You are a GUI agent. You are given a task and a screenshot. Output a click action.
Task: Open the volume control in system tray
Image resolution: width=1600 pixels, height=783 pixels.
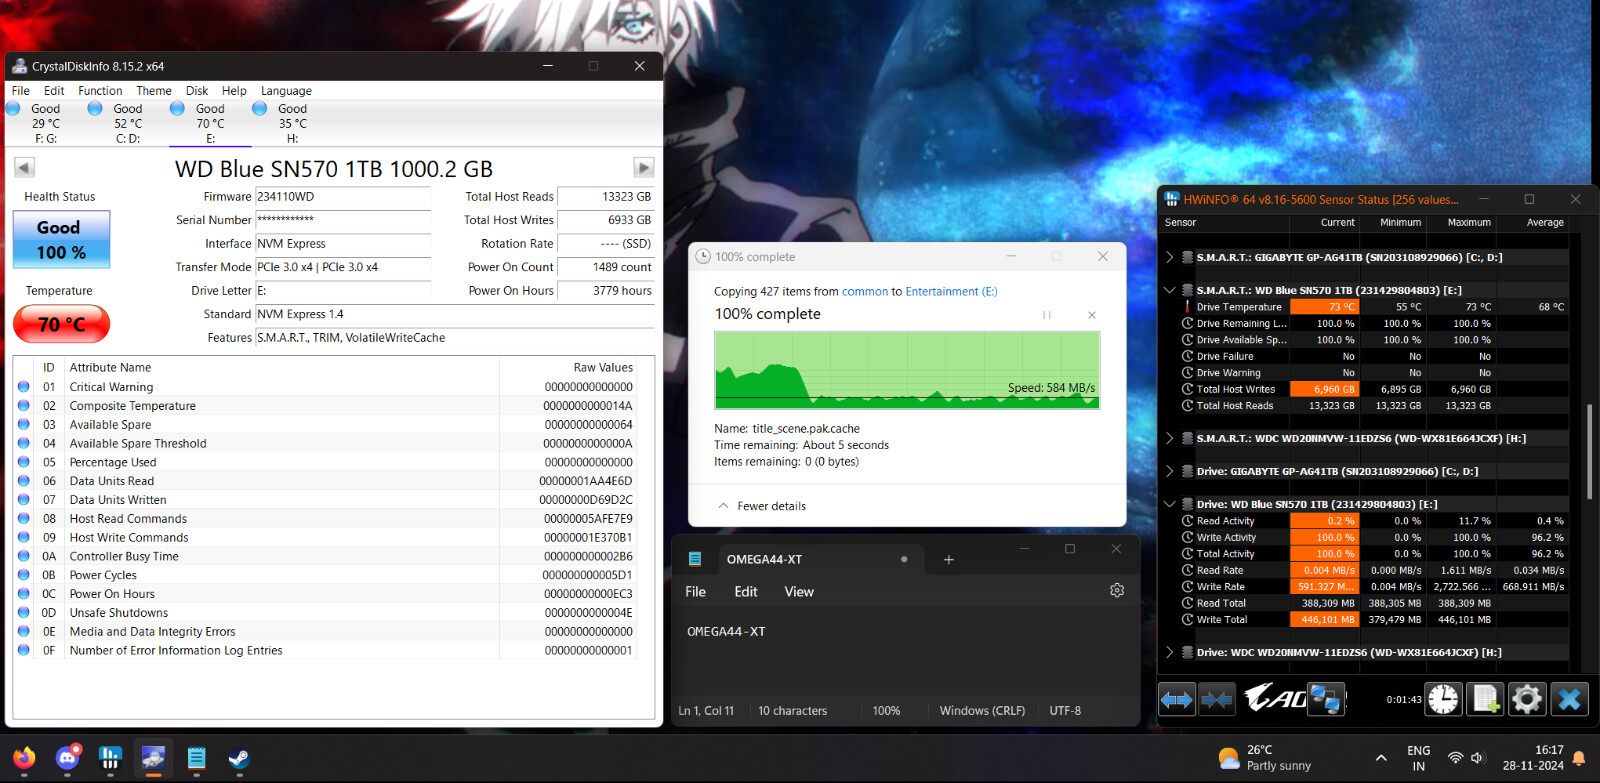[x=1477, y=758]
